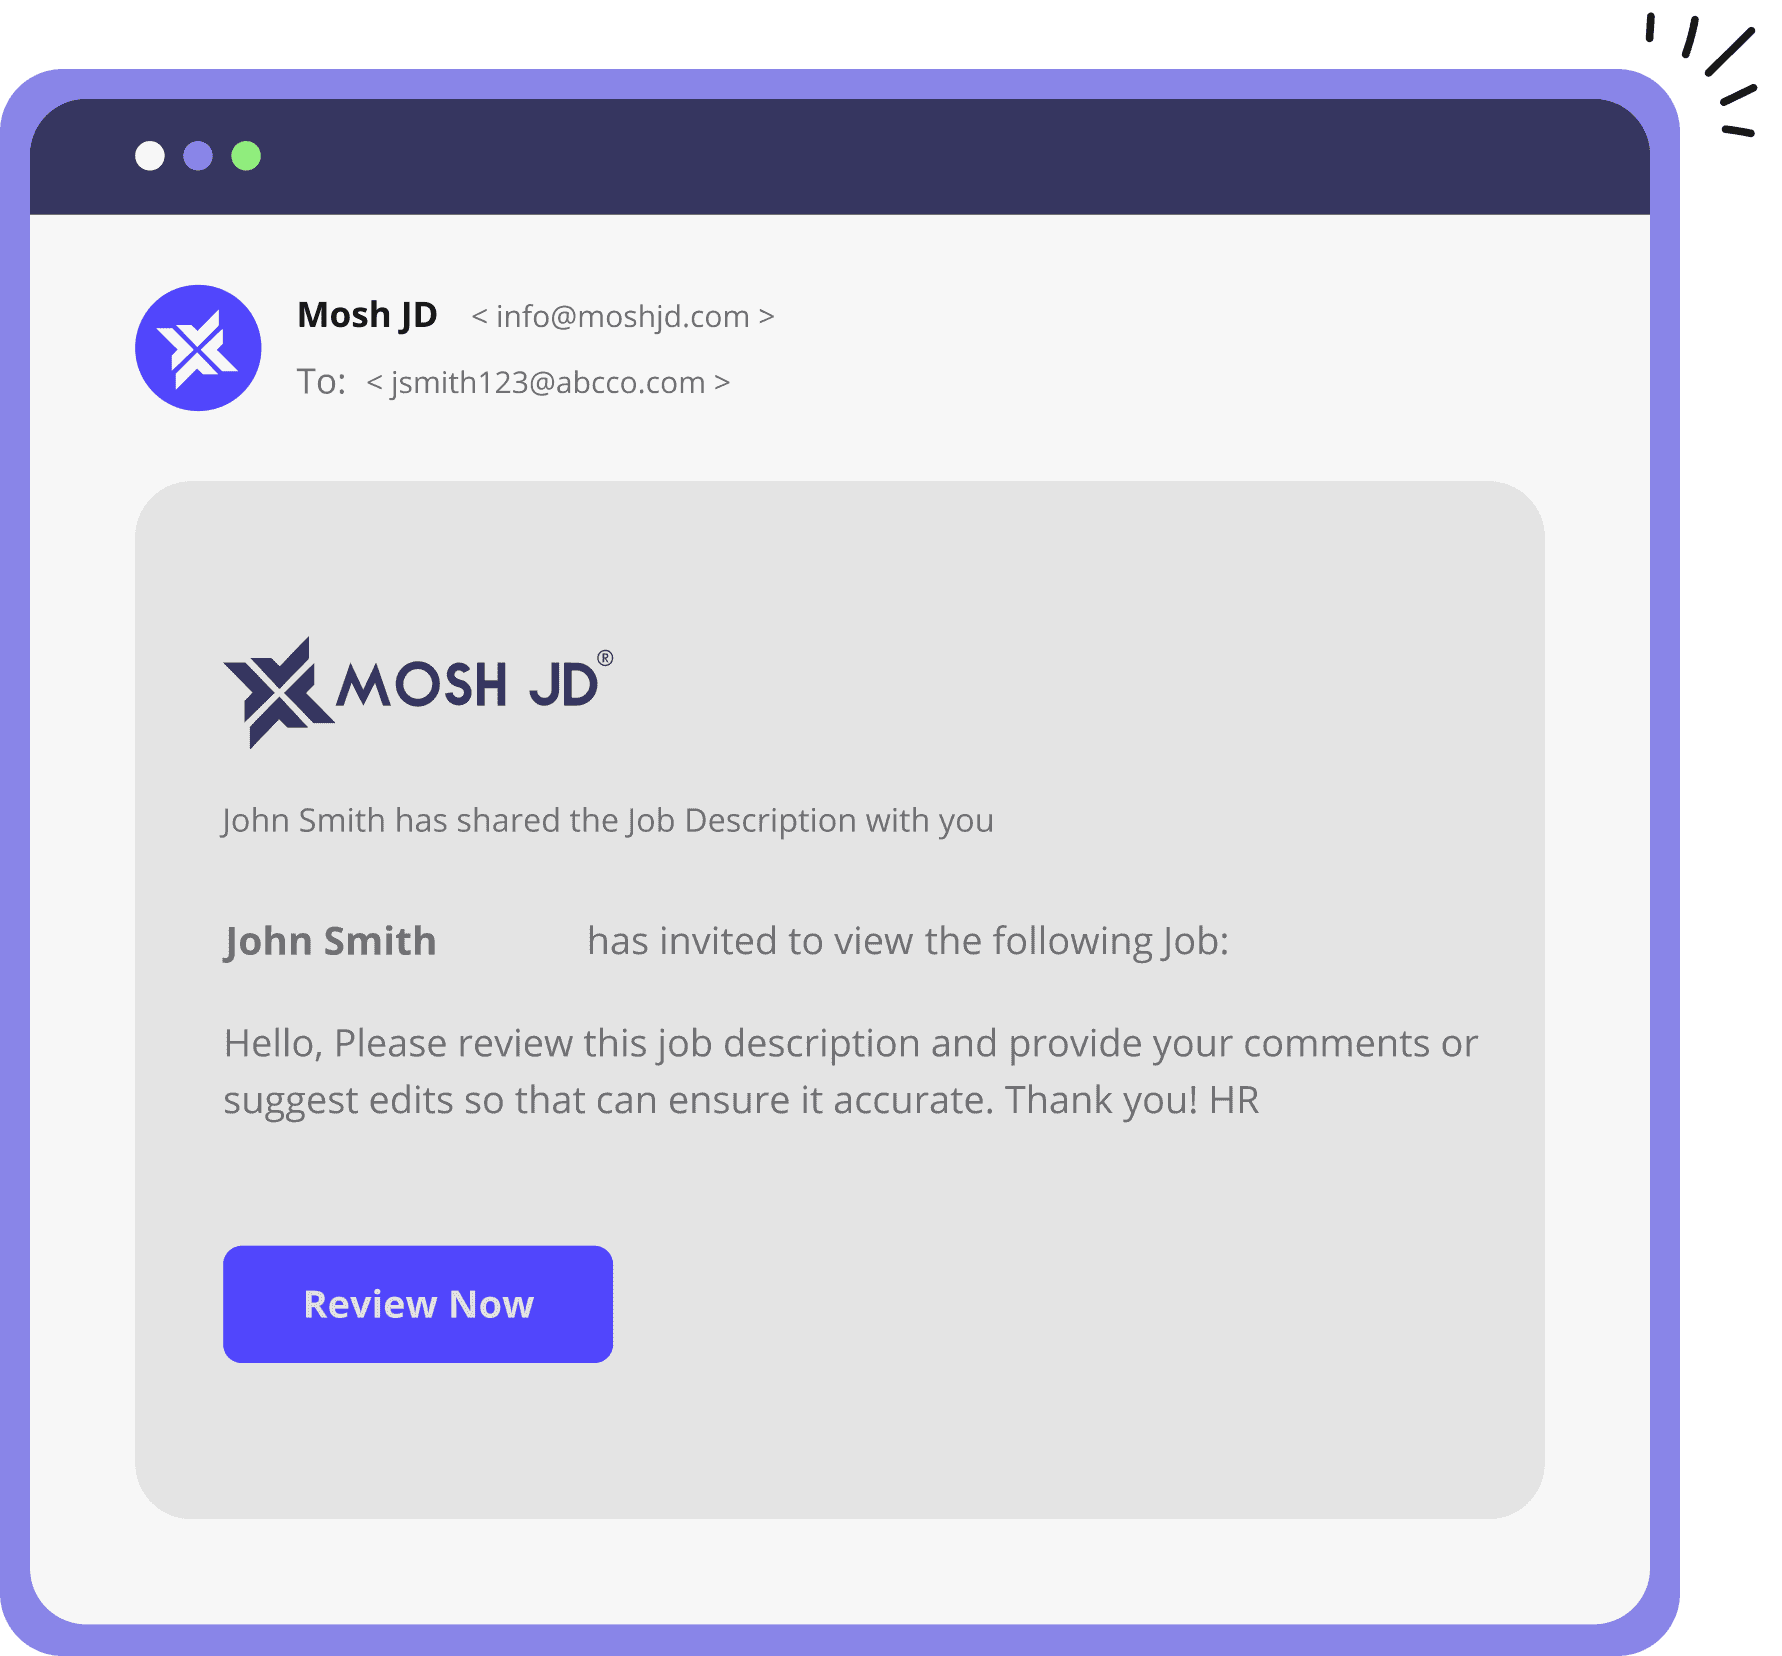
Task: Click the "Hello, Please review" message paragraph
Action: coord(850,1072)
